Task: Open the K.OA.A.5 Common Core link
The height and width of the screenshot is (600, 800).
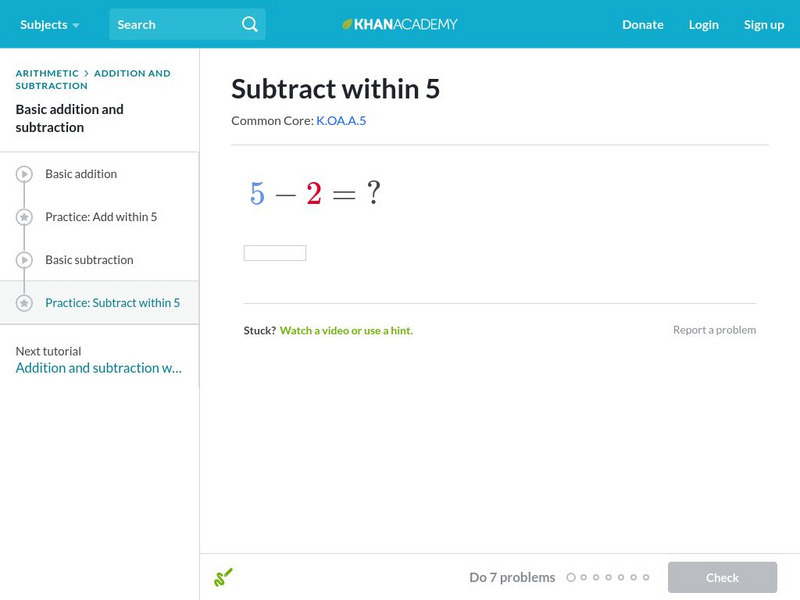Action: point(341,121)
